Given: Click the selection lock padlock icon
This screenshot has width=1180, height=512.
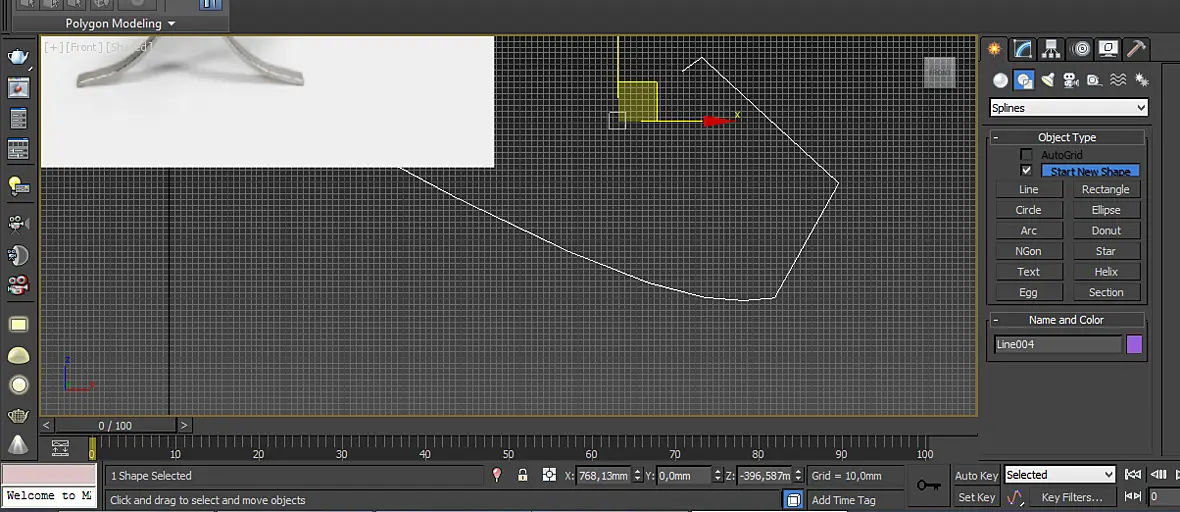Looking at the screenshot, I should (522, 475).
